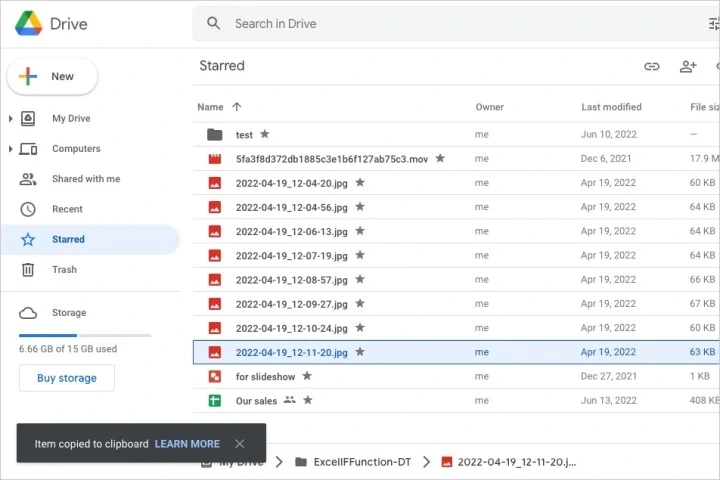Screen dimensions: 720x480
Task: Unstar 2022-04-19_12-04-56.jpg
Action: coord(360,206)
